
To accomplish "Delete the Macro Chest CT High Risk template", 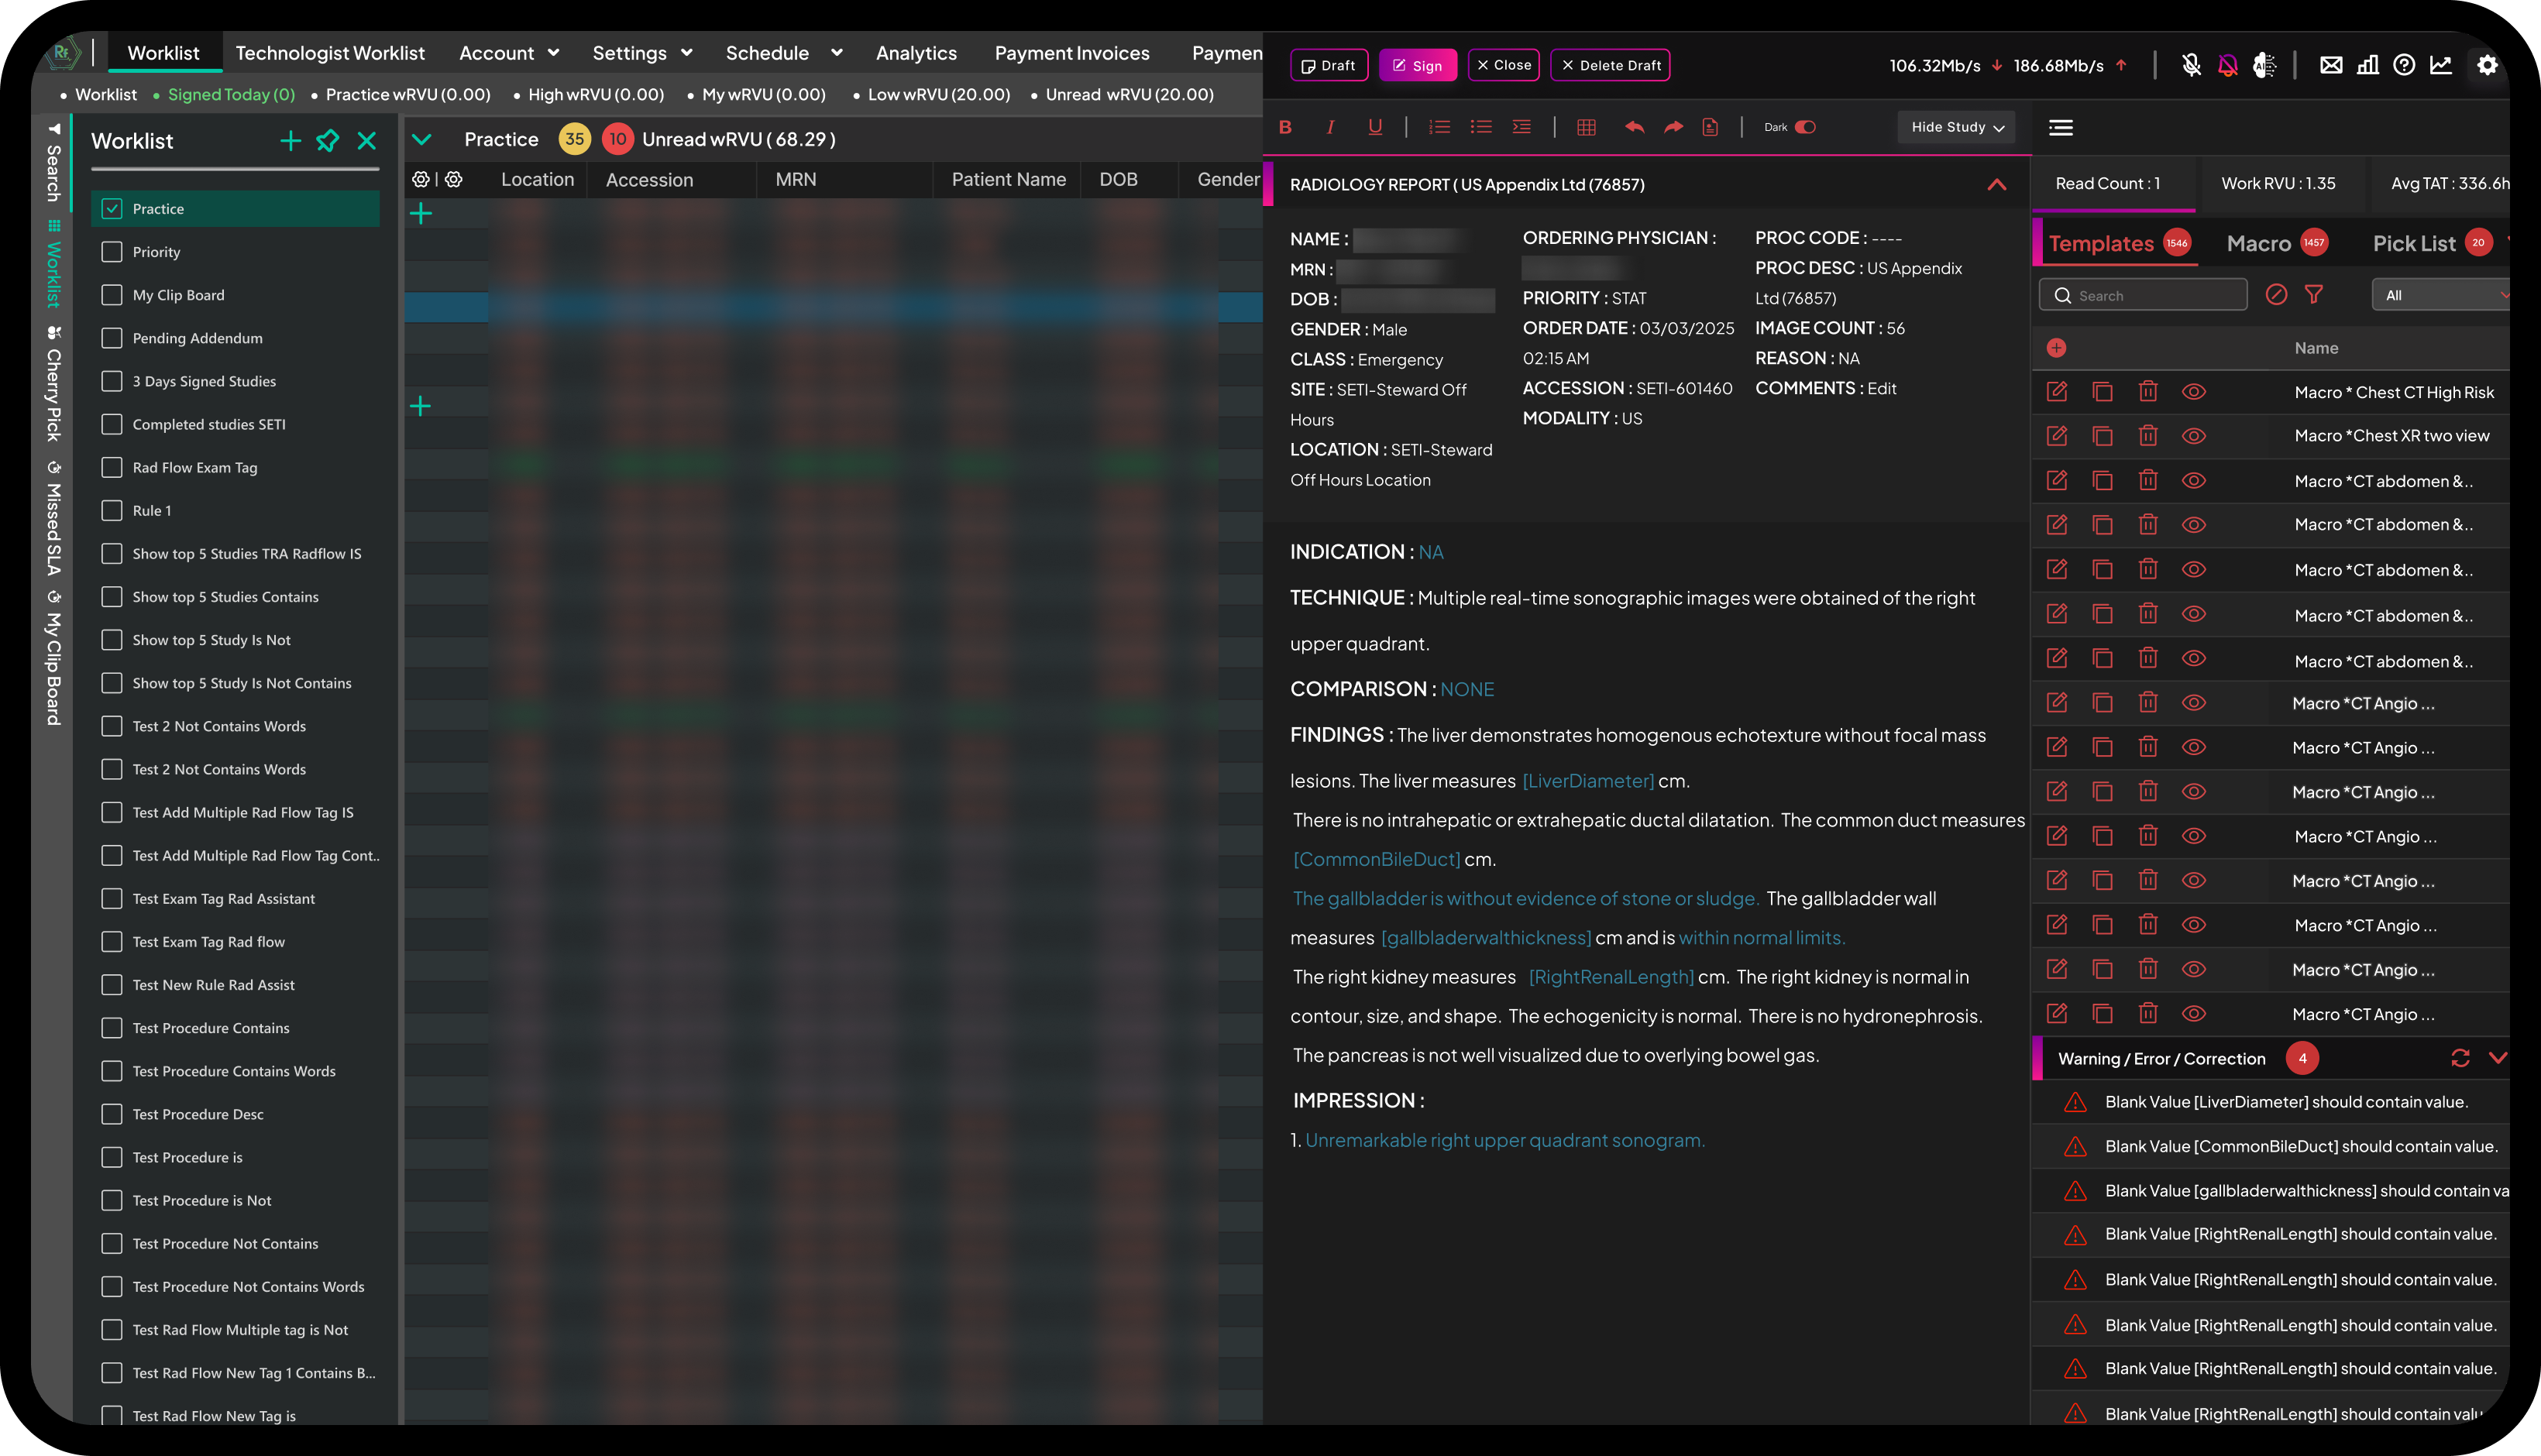I will [2147, 392].
